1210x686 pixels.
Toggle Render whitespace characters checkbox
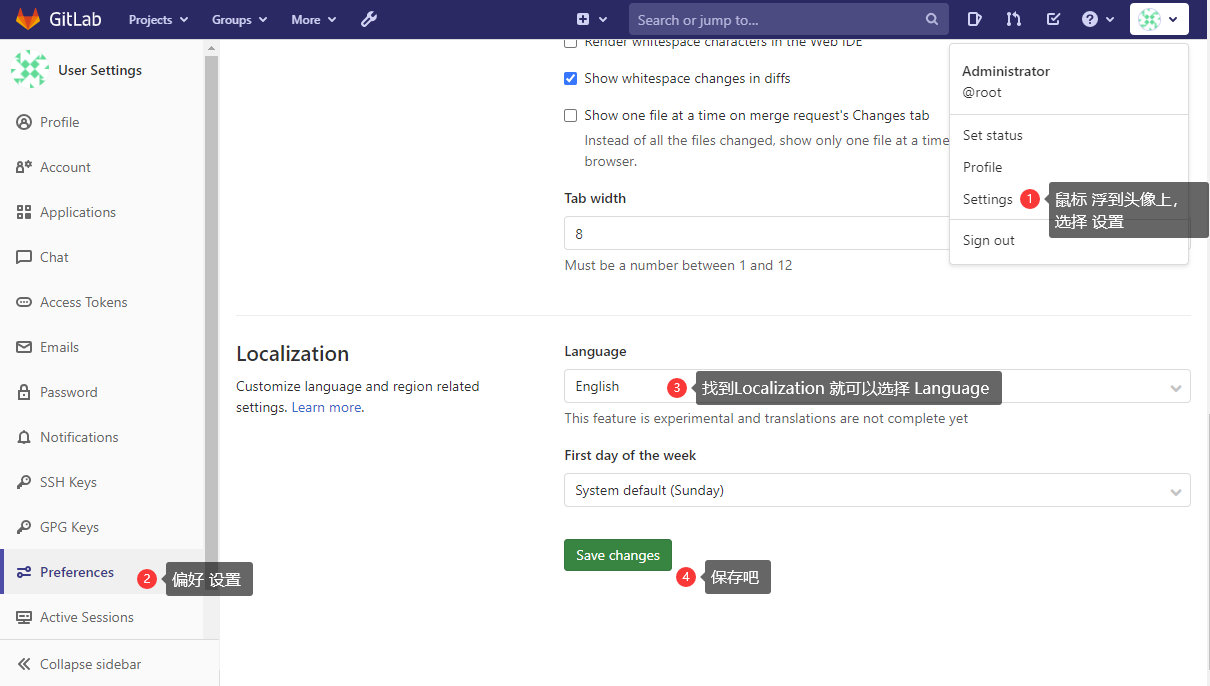pos(571,43)
